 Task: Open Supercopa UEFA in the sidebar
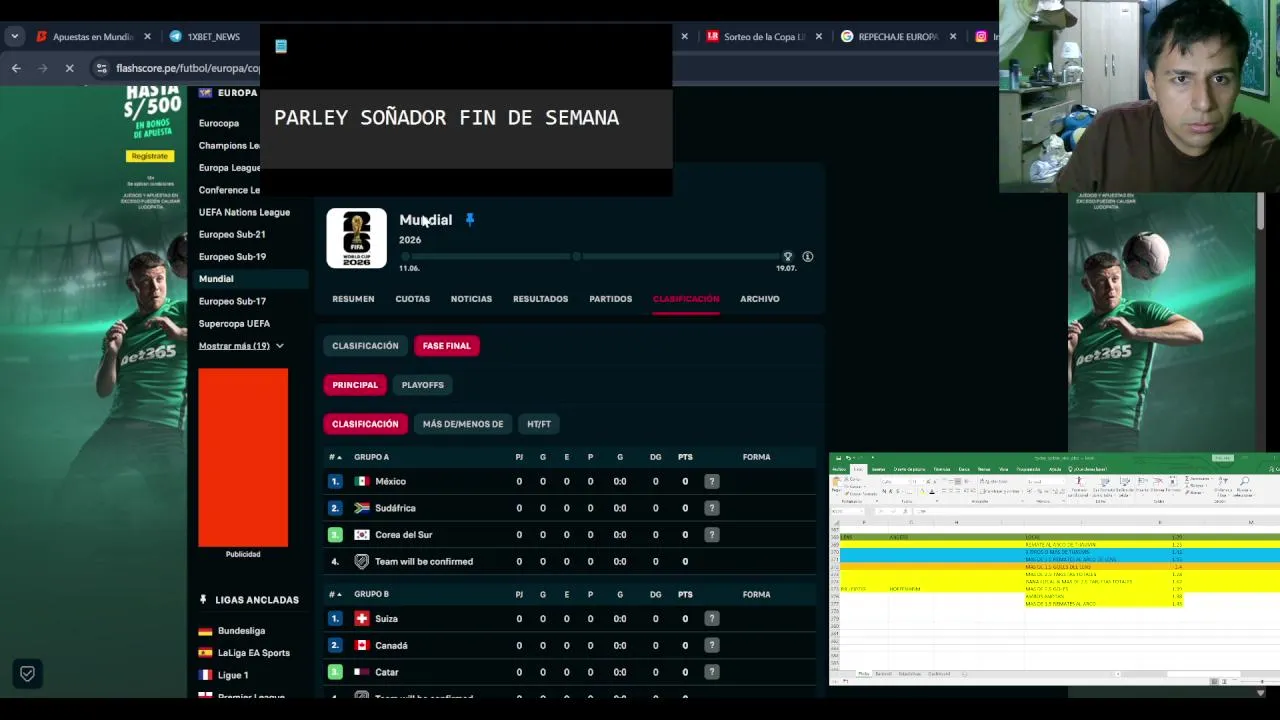tap(234, 324)
